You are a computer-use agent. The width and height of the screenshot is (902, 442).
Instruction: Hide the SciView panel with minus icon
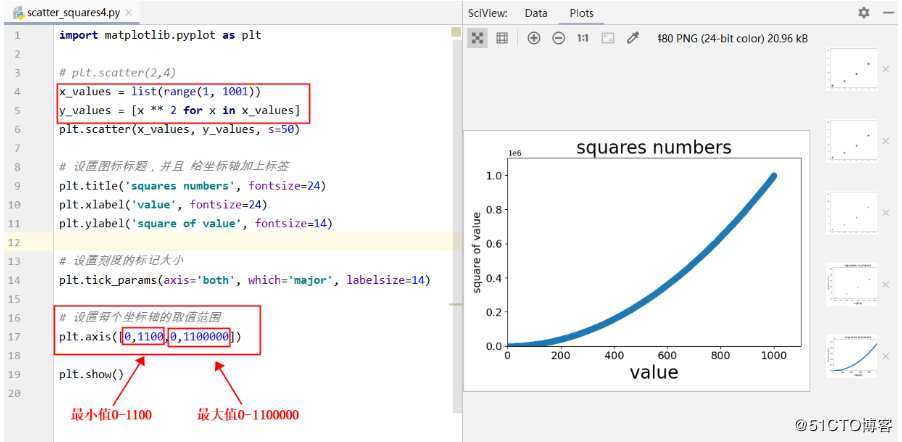click(x=888, y=13)
